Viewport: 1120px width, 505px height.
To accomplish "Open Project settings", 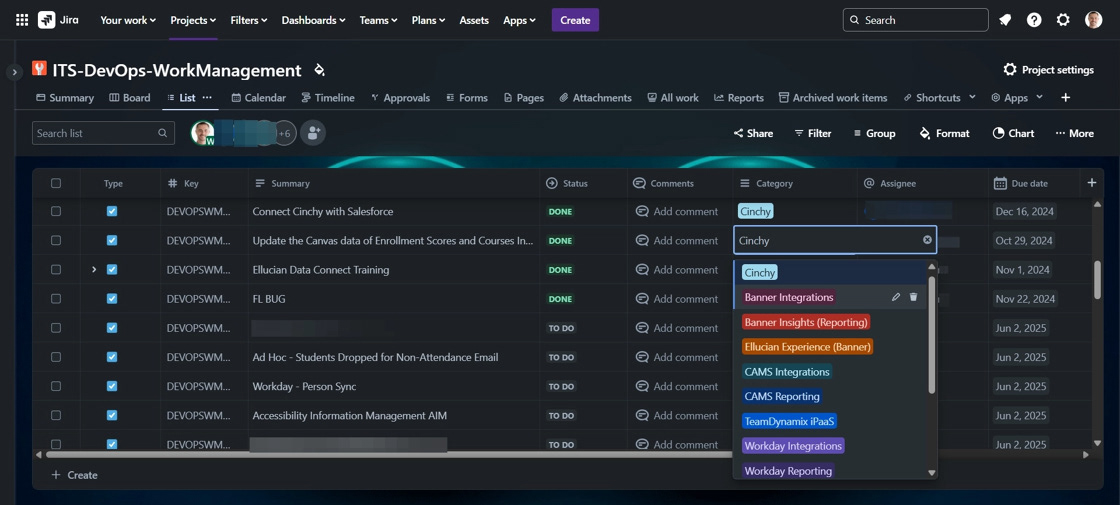I will coord(1049,70).
